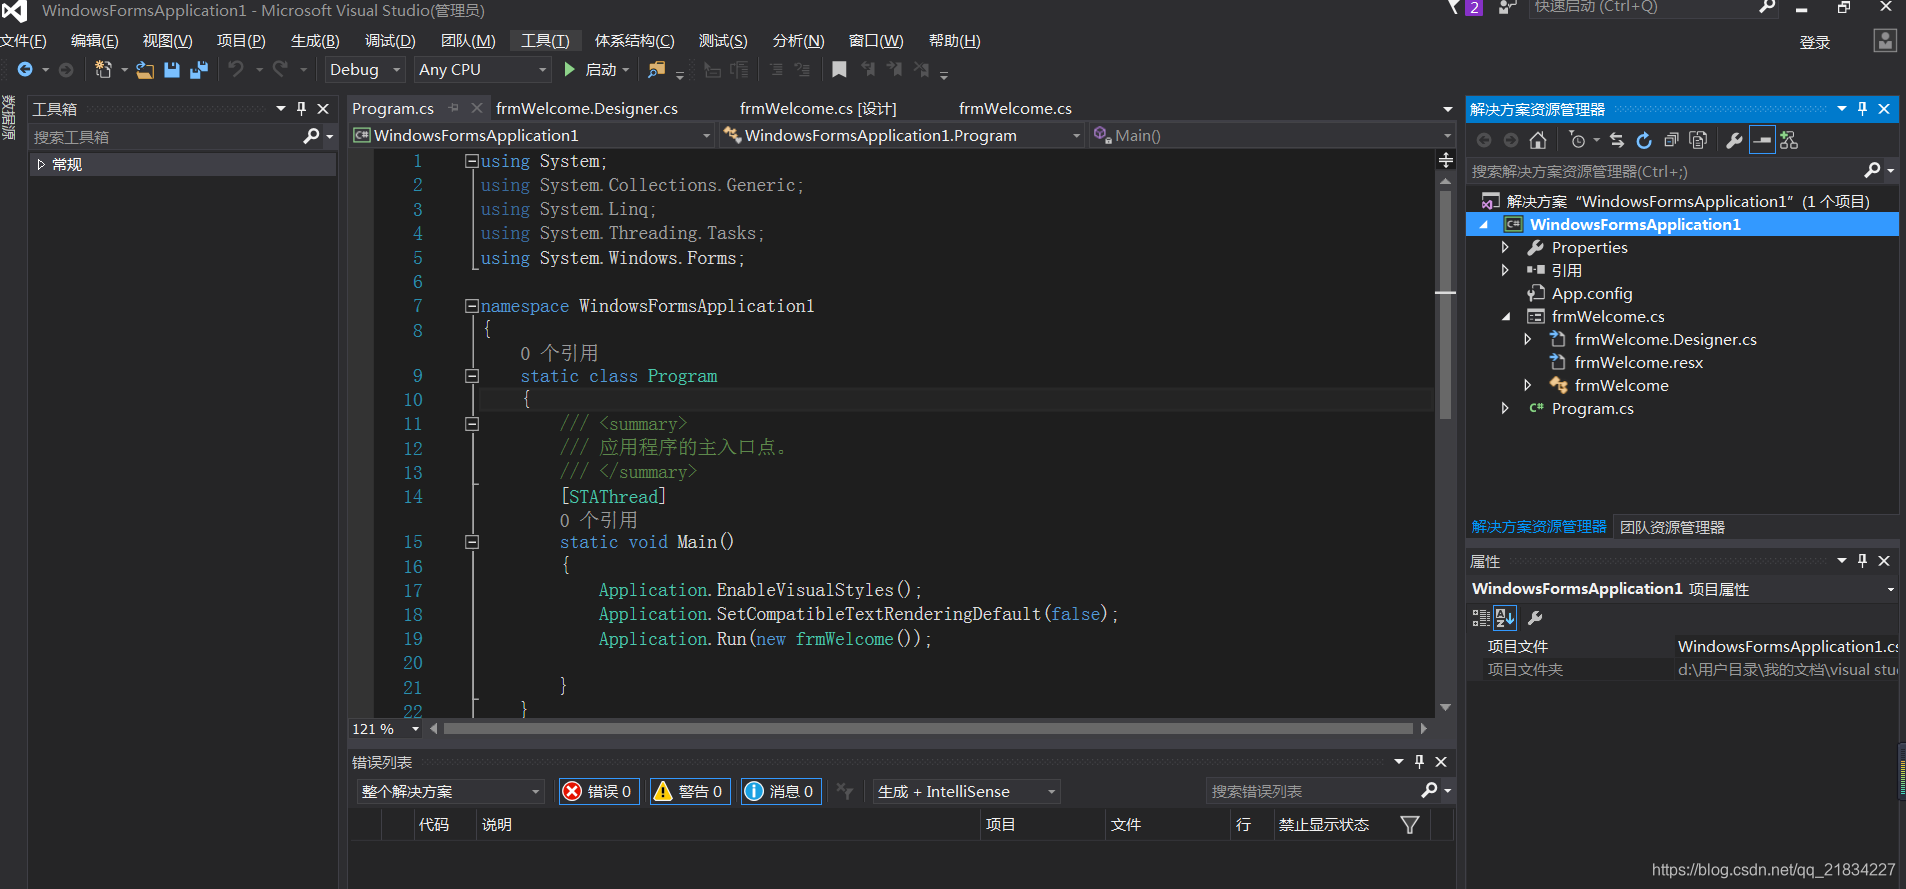Open the 调试(D) menu
1906x889 pixels.
click(390, 41)
